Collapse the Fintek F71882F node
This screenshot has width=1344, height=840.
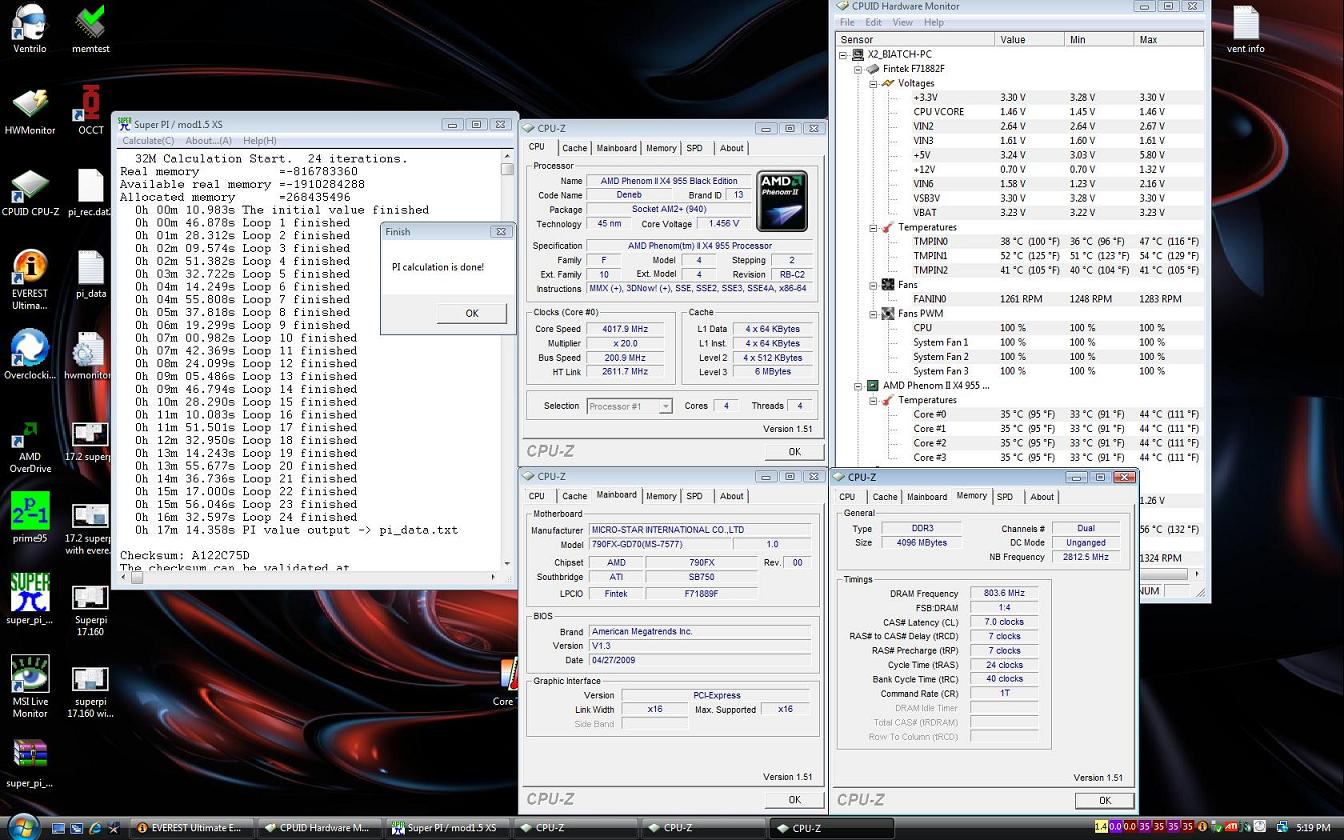click(x=858, y=70)
